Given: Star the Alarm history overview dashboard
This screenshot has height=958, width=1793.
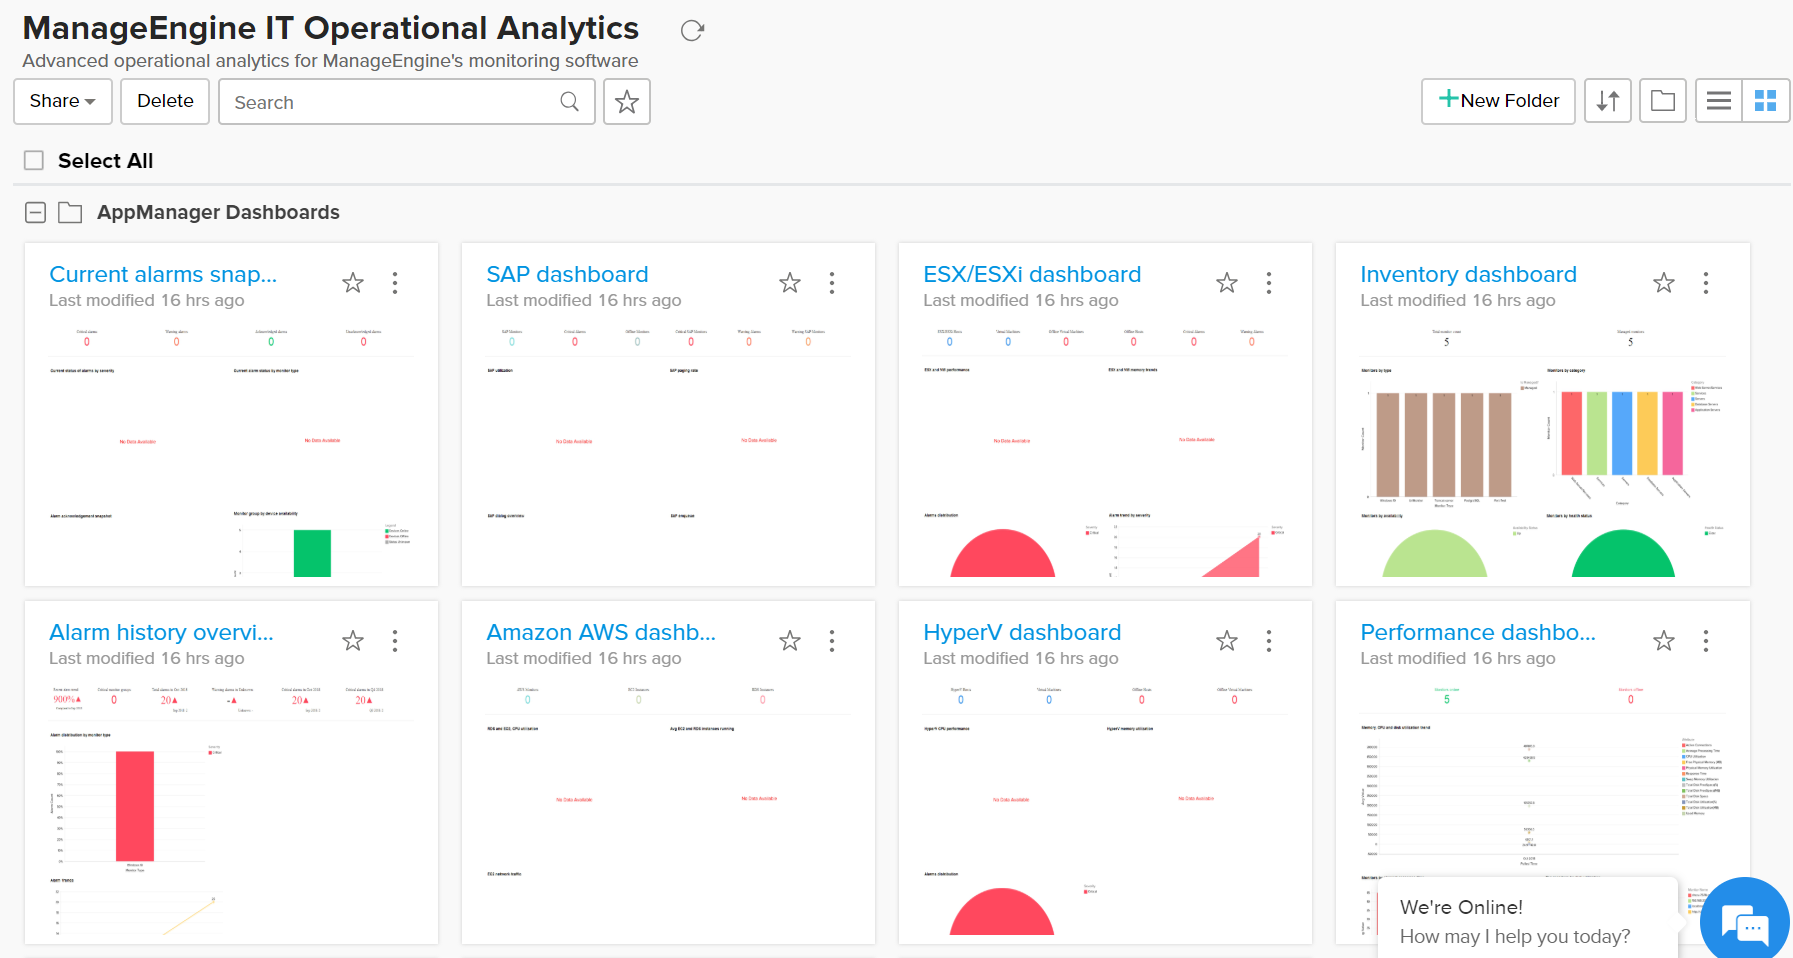Looking at the screenshot, I should point(353,641).
